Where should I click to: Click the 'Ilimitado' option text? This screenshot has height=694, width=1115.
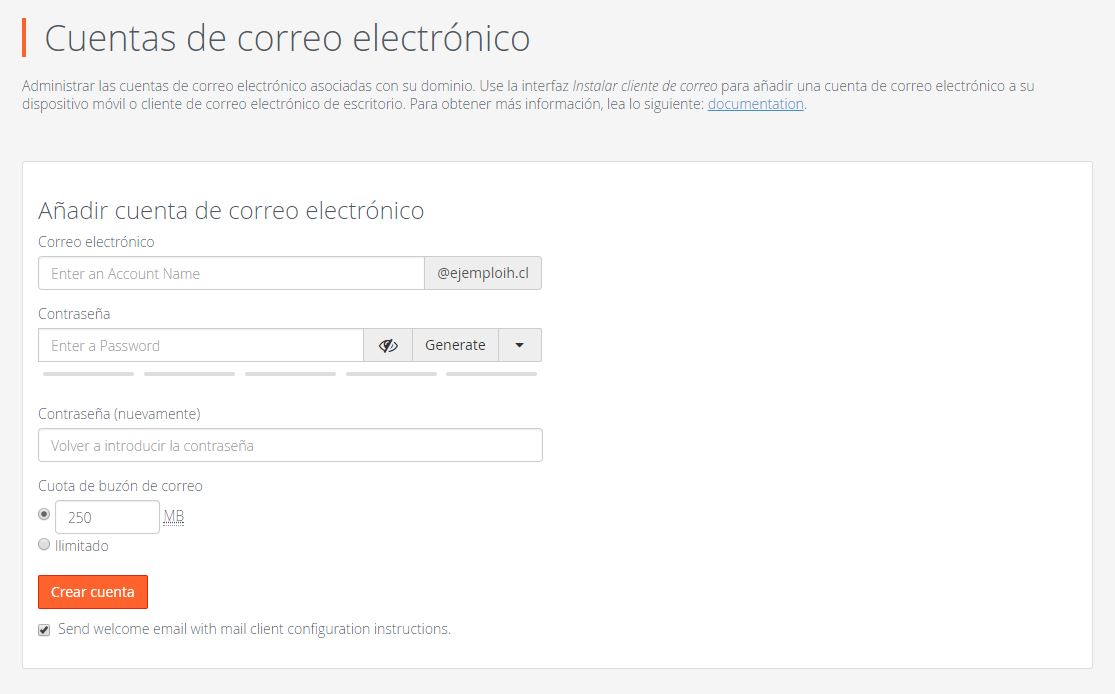[x=82, y=545]
